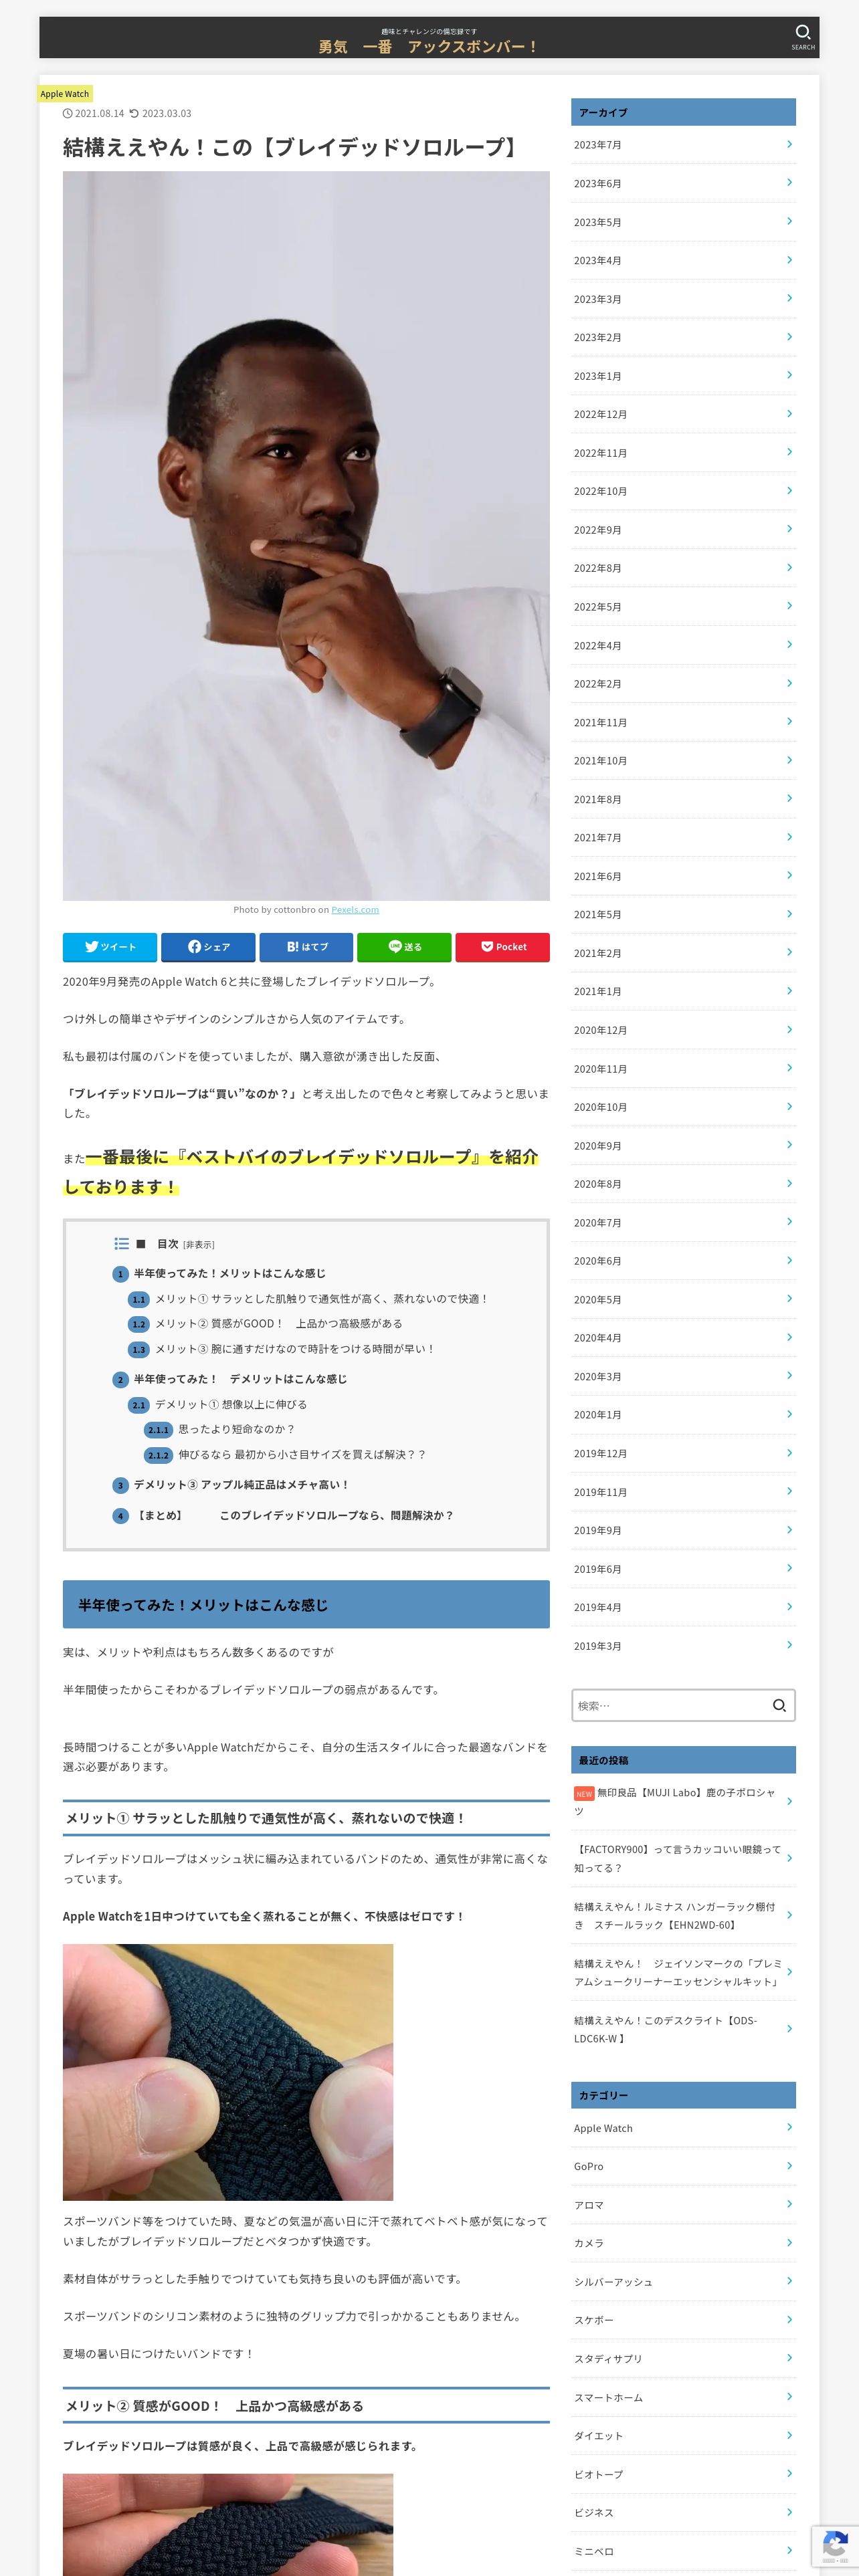Toggle contents visibility via 非表示 link
The height and width of the screenshot is (2576, 859).
(198, 1245)
